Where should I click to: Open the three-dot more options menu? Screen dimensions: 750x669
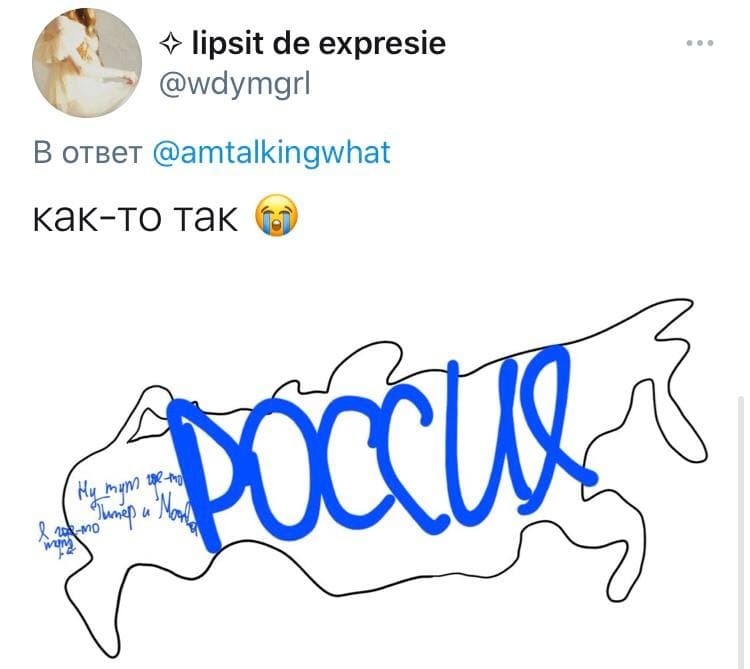click(700, 43)
